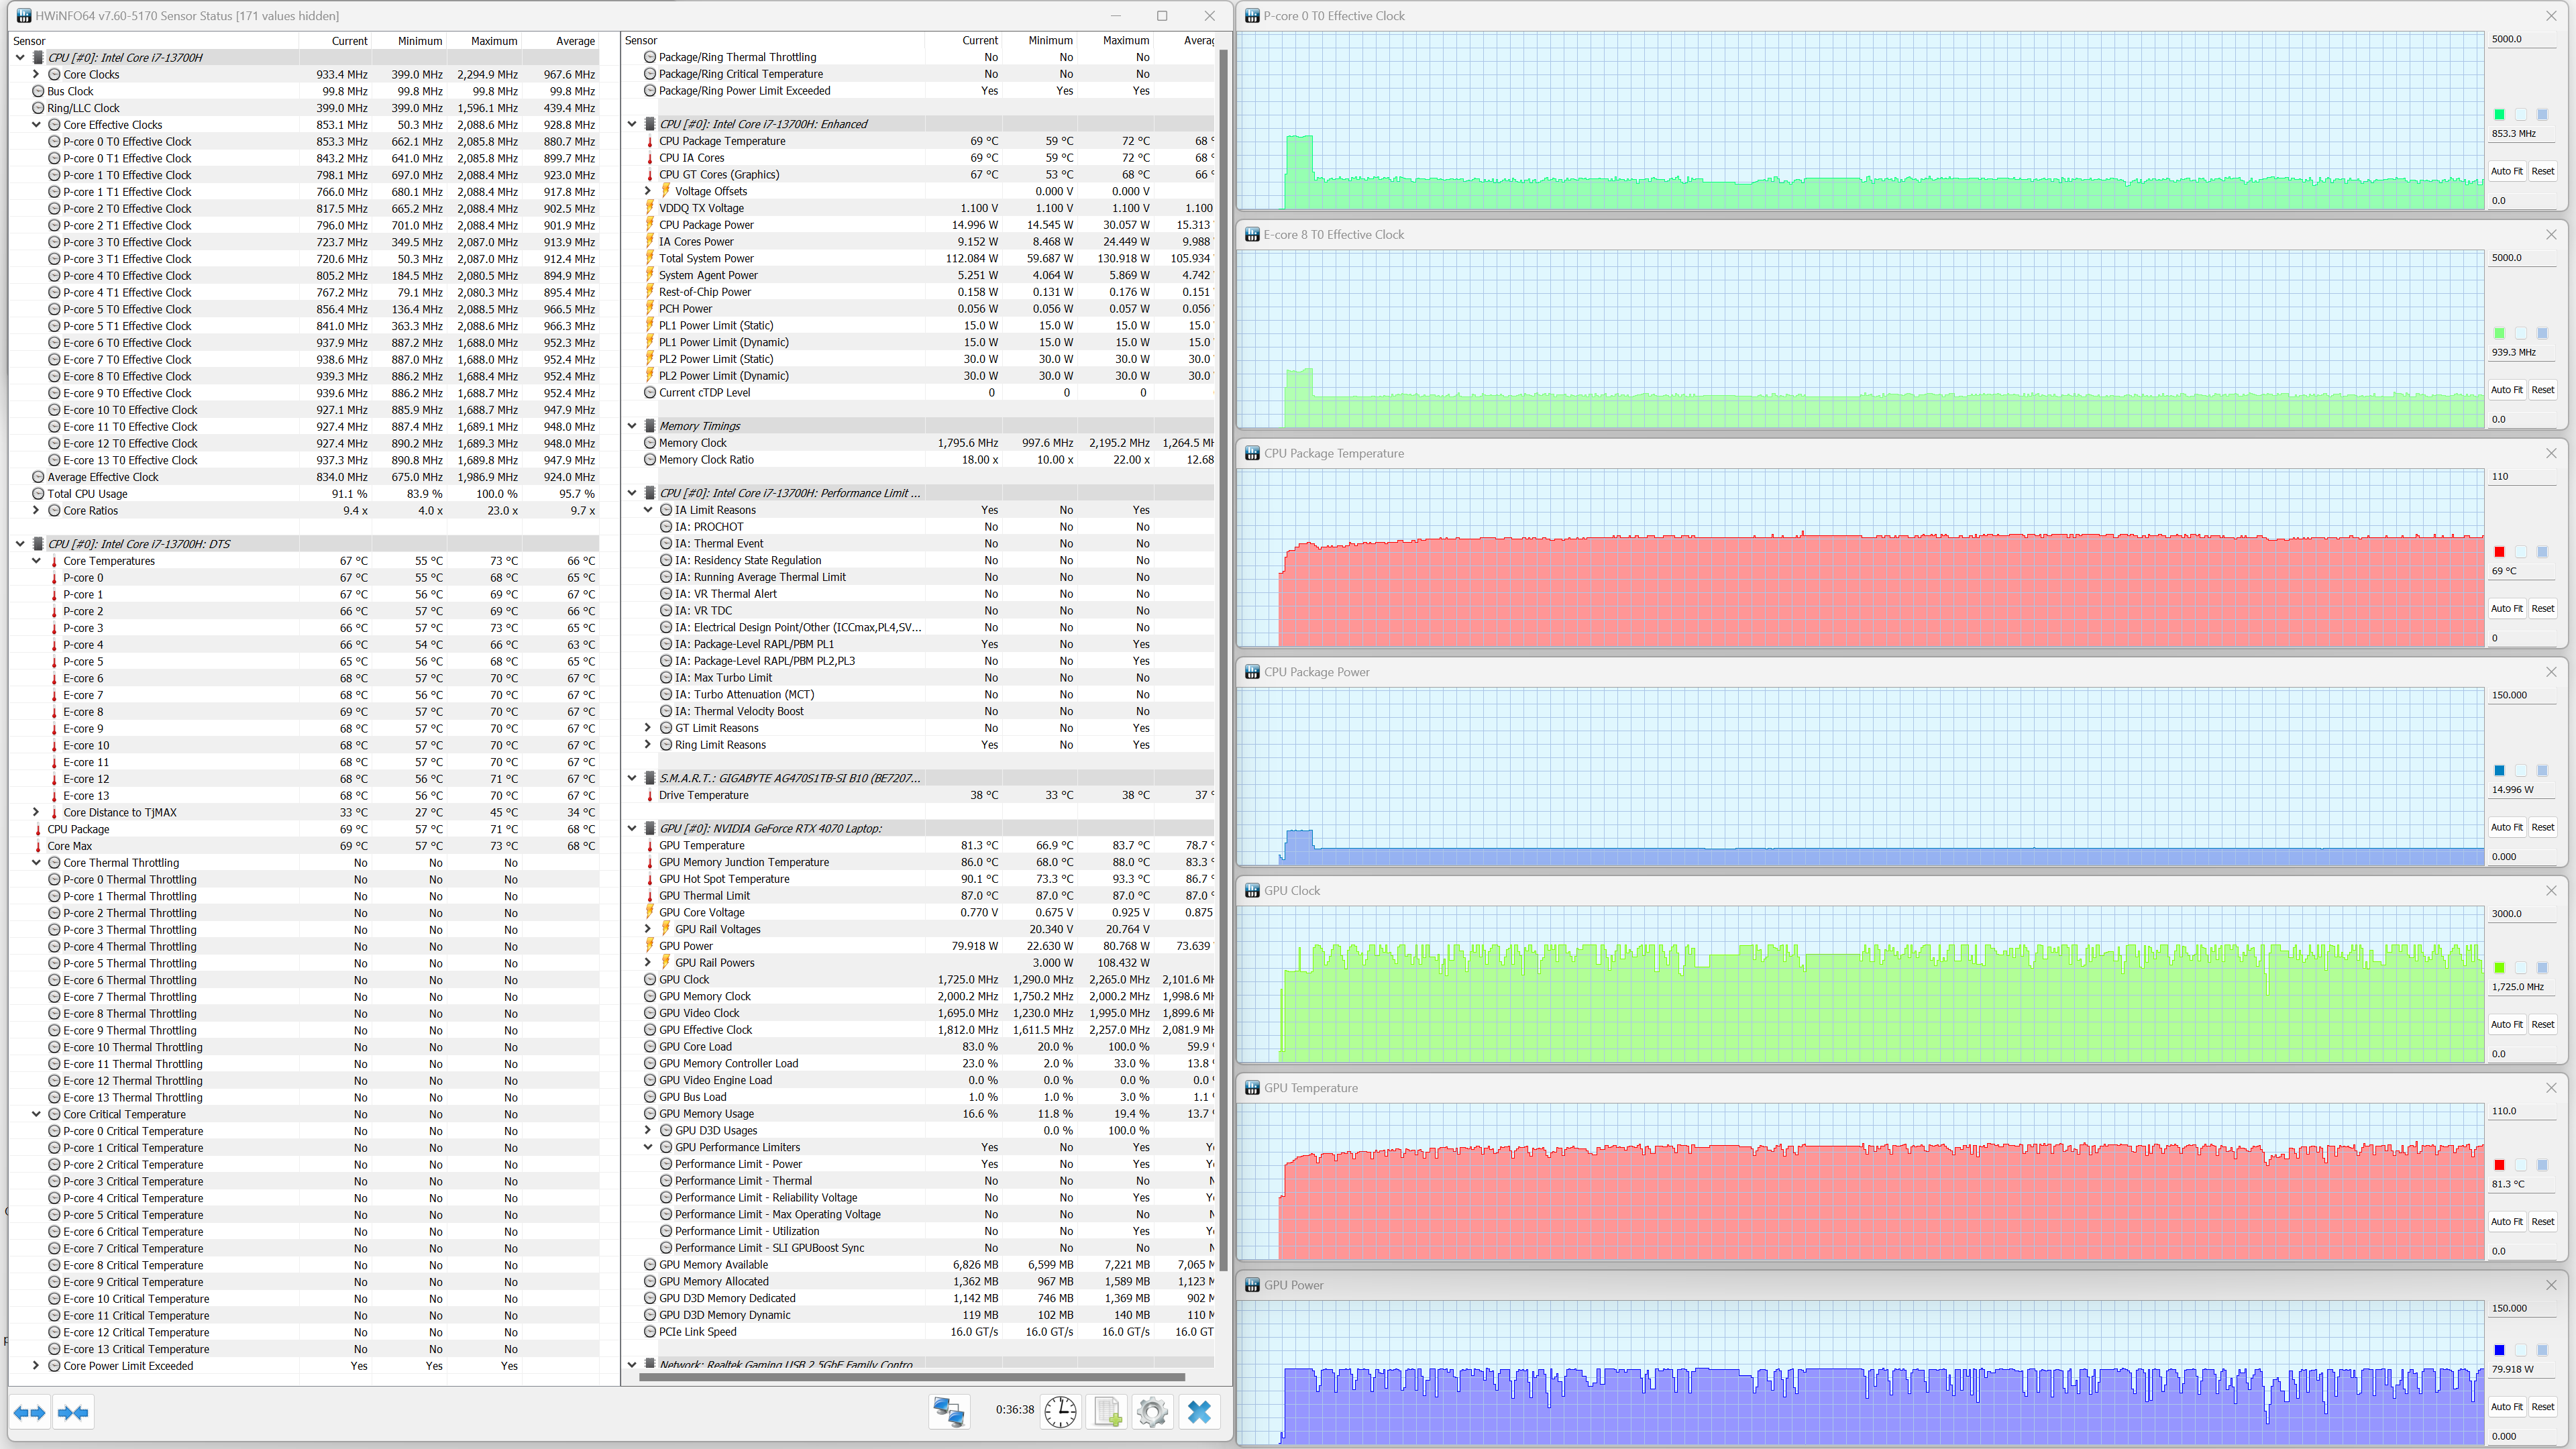The image size is (2576, 1449).
Task: Click the GPU Clock graph window icon
Action: pos(1252,890)
